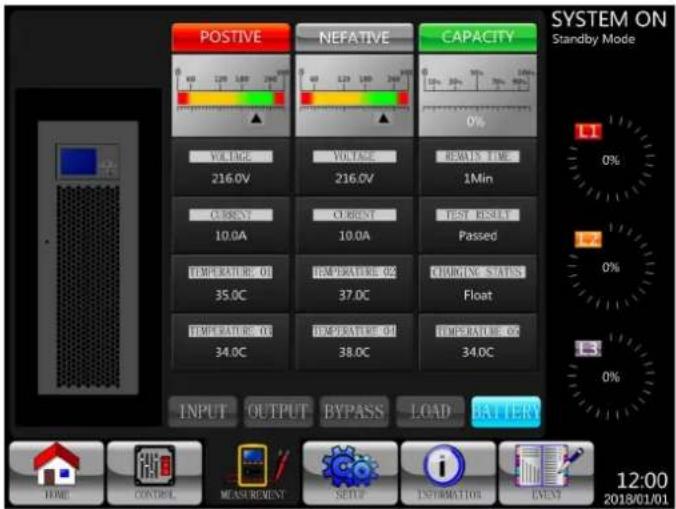Click the positive voltage gauge bar

(231, 98)
